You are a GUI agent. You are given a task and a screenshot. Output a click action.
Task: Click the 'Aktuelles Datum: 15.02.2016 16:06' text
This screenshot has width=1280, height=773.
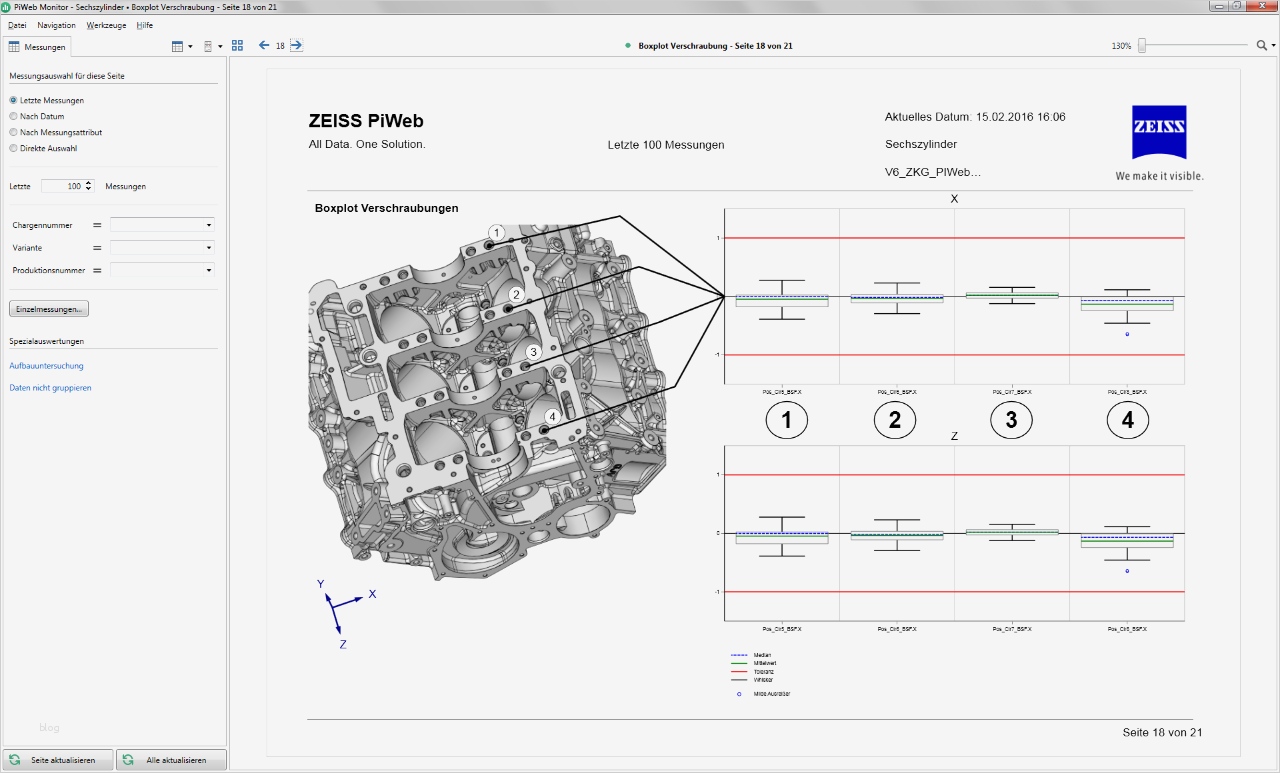(975, 117)
